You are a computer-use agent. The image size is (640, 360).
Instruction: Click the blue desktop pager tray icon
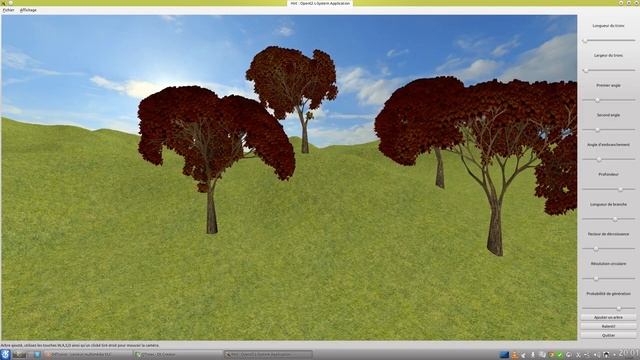[504, 355]
